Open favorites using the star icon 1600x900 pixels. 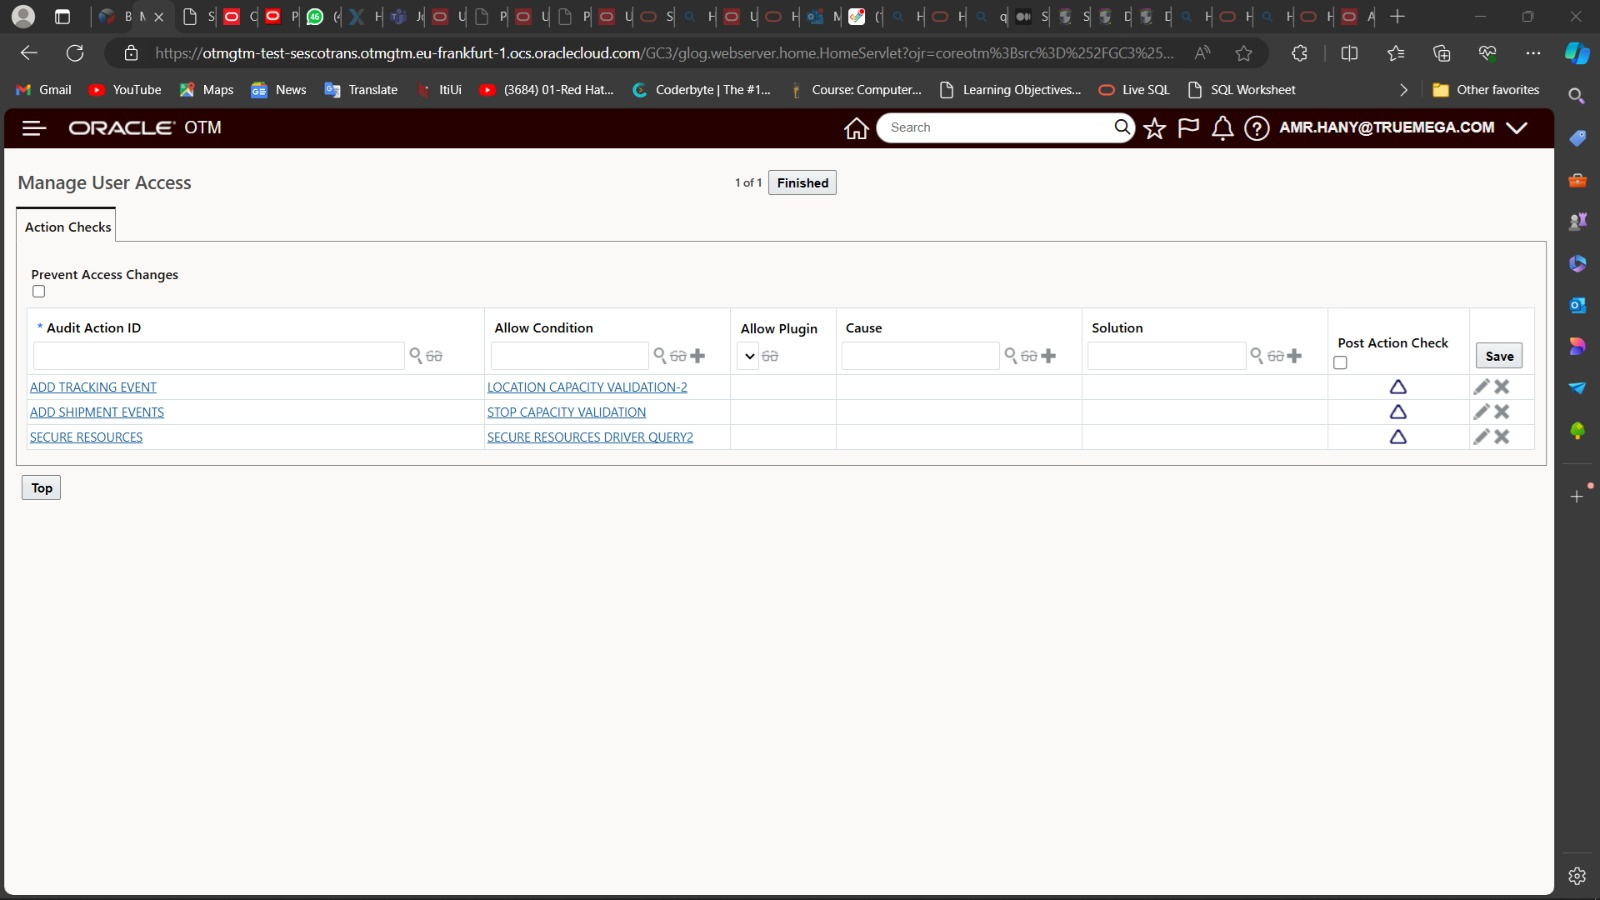(x=1155, y=128)
